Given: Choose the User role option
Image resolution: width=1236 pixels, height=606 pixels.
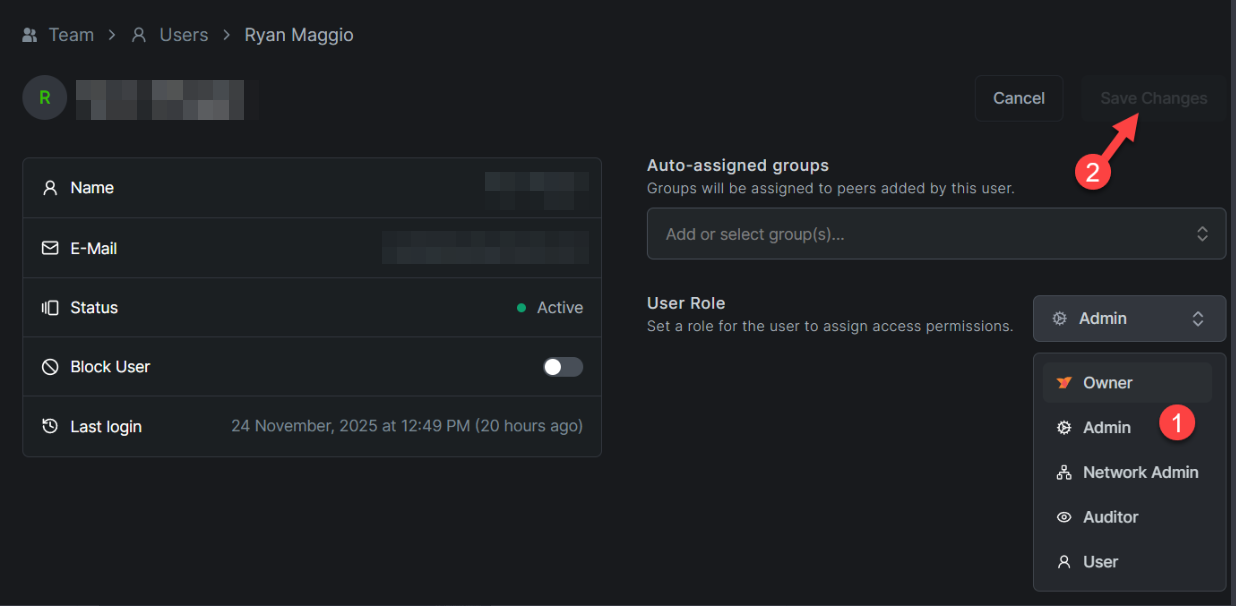Looking at the screenshot, I should click(1100, 562).
